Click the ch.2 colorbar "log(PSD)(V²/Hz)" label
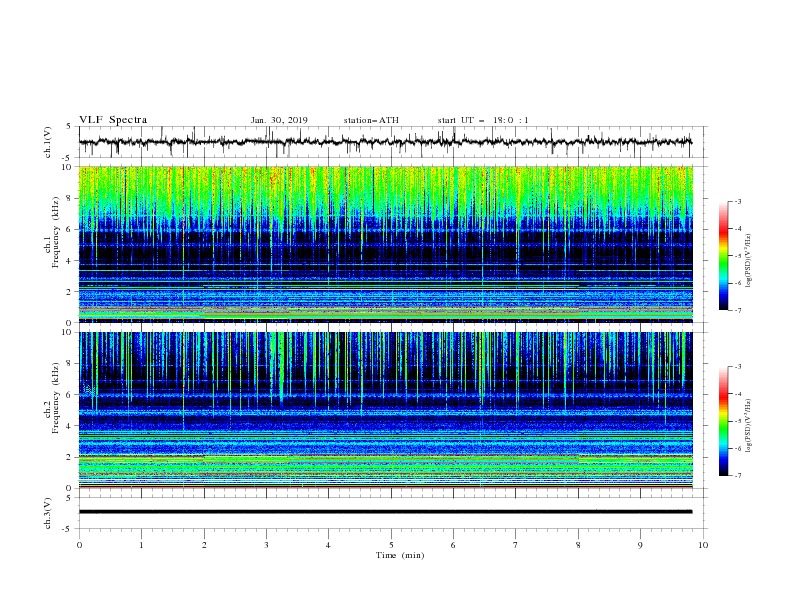 click(x=749, y=425)
